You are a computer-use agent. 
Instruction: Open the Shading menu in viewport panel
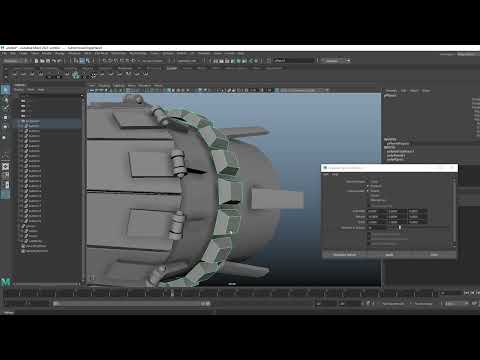coord(104,86)
